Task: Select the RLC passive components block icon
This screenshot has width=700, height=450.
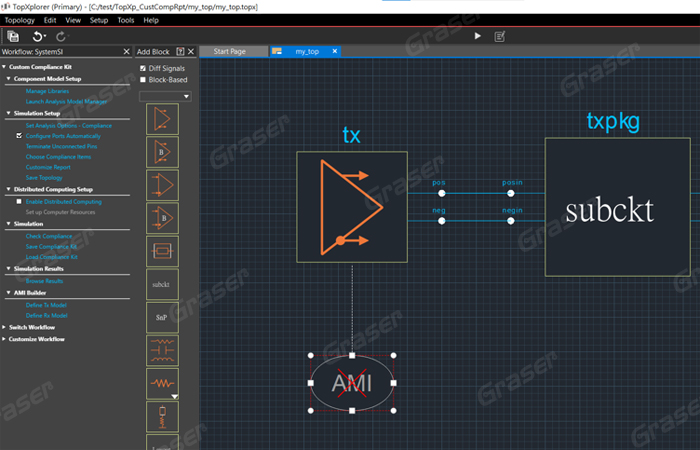Action: click(162, 350)
